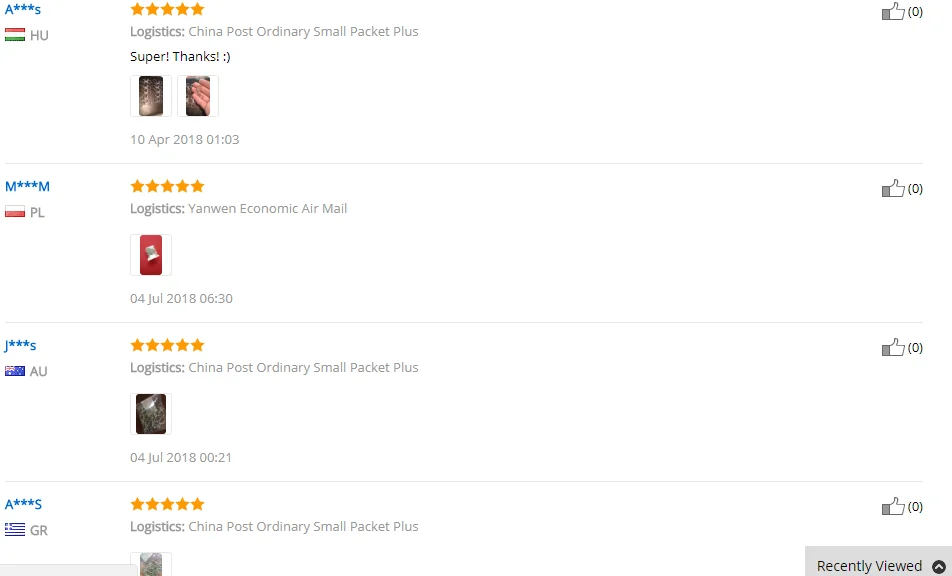
Task: Open hand photo in A***s HU review
Action: [x=198, y=96]
